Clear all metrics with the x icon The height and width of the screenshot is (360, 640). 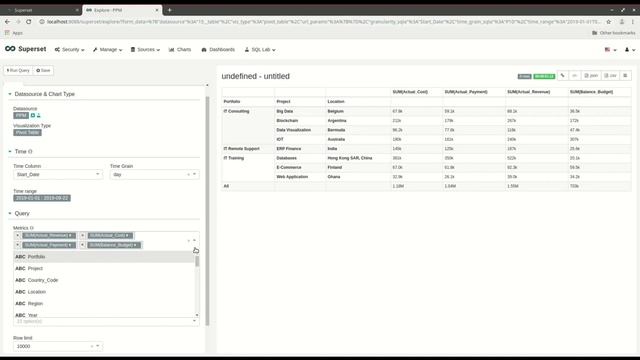click(x=189, y=240)
